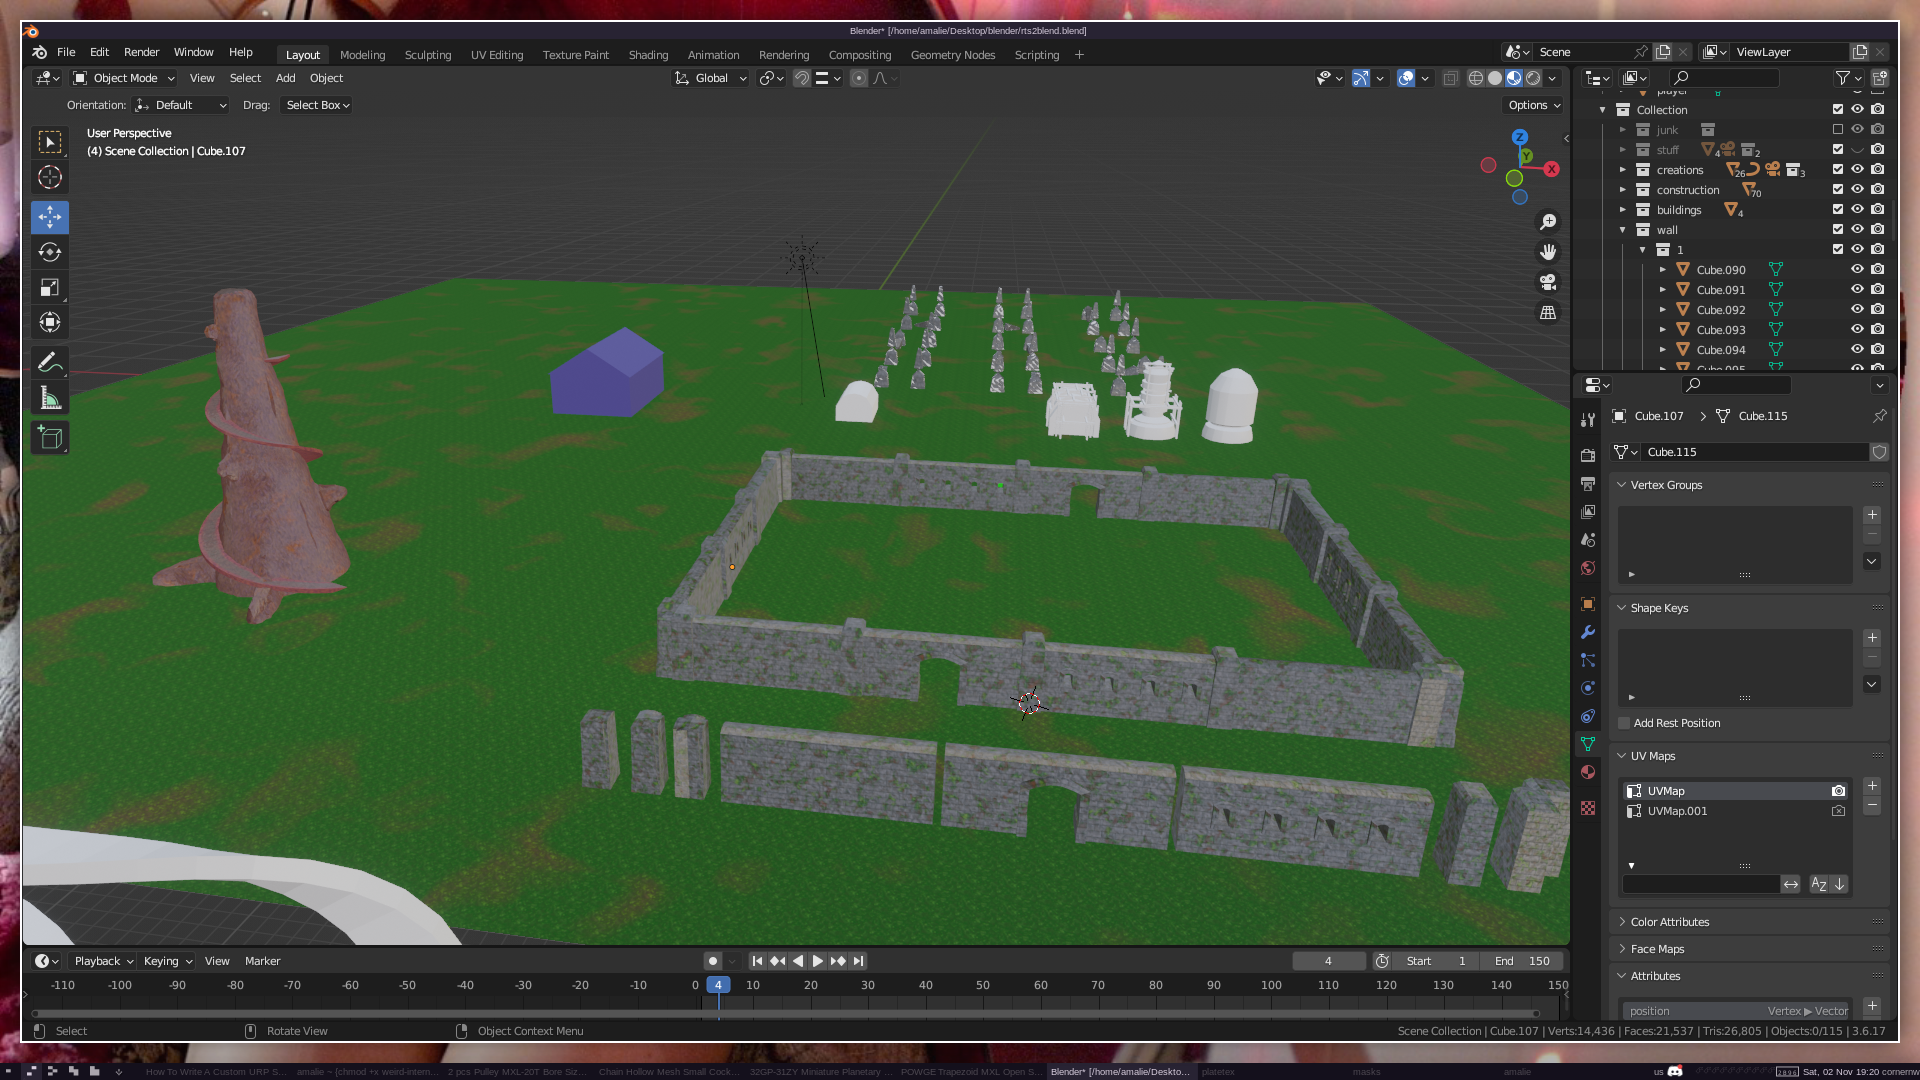
Task: Select UVMap.001 in UV Maps list
Action: point(1677,811)
